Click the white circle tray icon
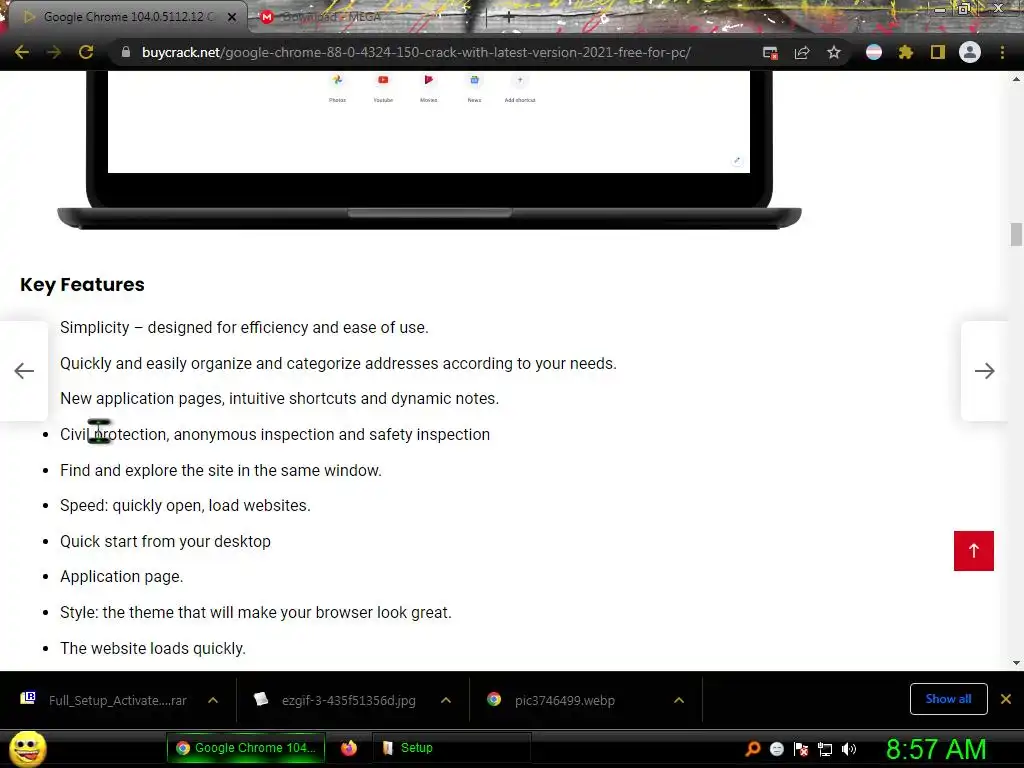 [776, 749]
